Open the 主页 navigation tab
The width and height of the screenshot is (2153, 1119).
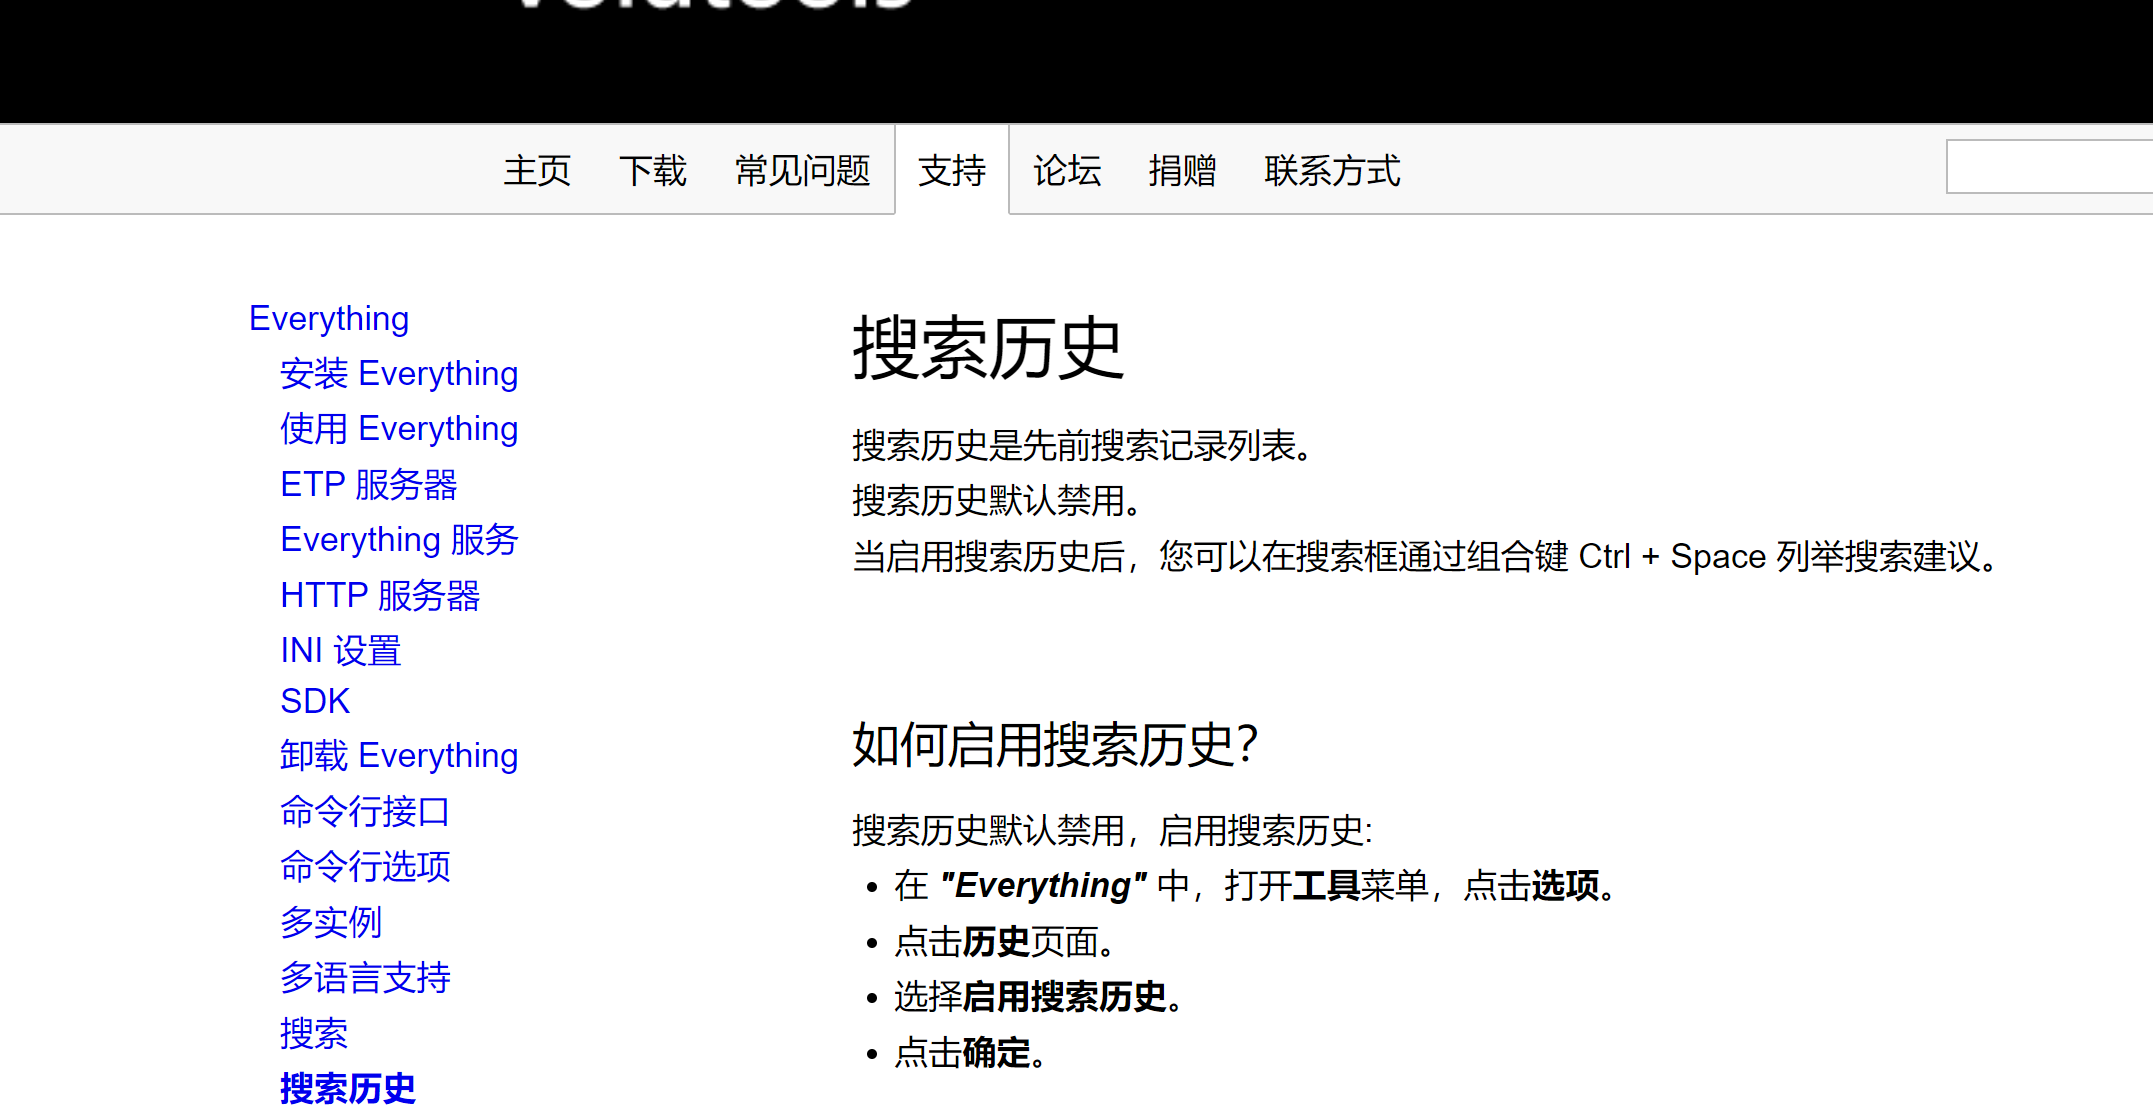[x=537, y=171]
